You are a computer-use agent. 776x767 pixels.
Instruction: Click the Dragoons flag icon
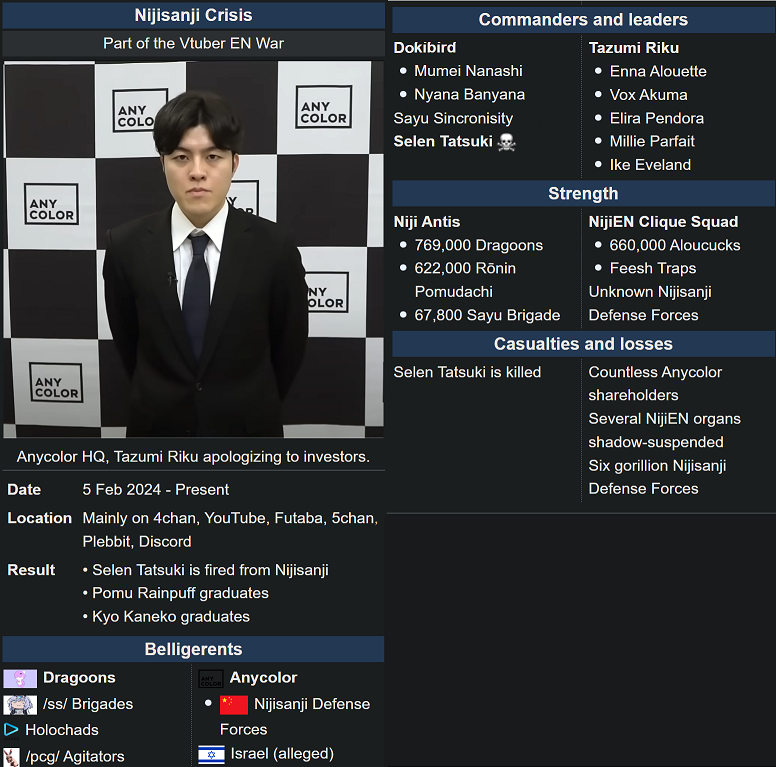20,678
